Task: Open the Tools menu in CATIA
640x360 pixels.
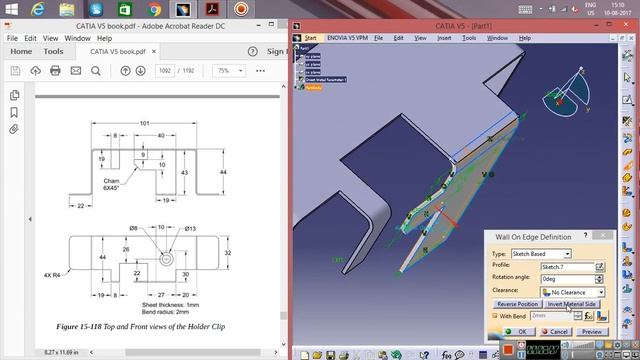Action: point(469,38)
